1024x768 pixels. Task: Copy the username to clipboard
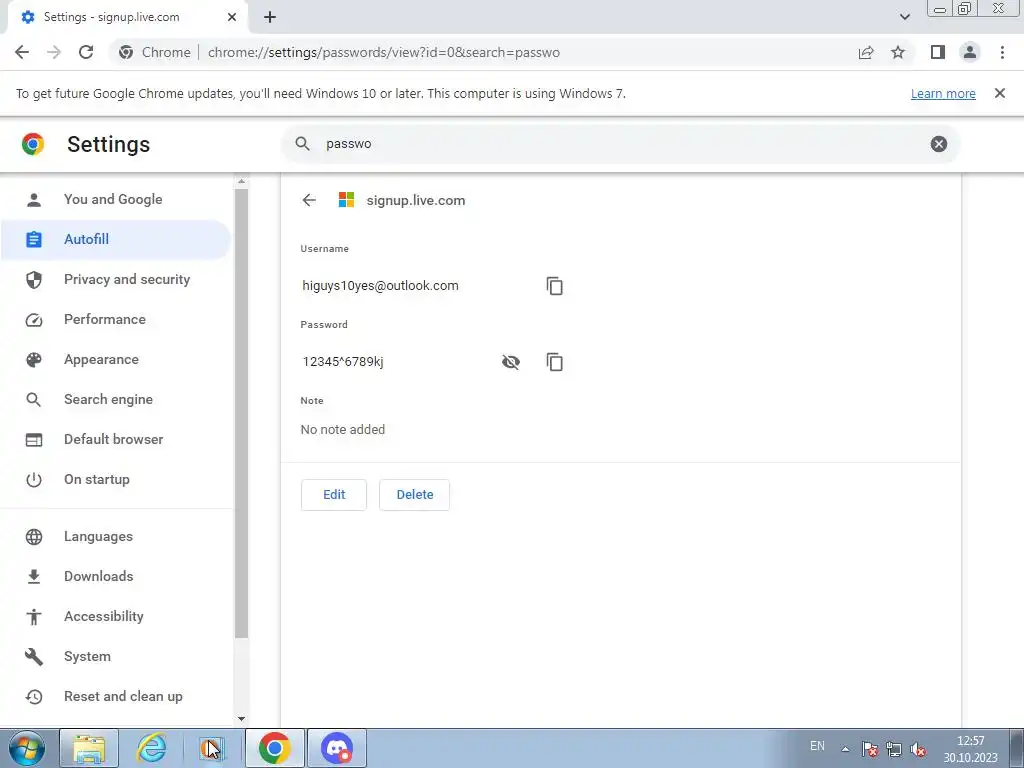tap(554, 286)
